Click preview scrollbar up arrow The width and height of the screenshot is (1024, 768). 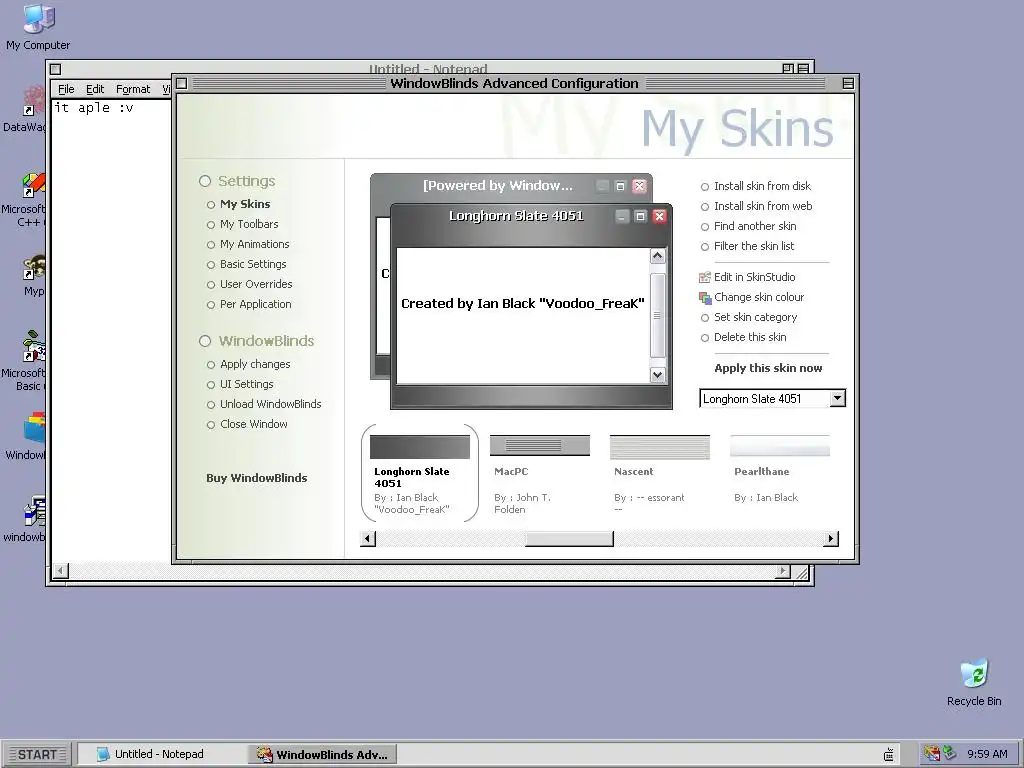[658, 256]
